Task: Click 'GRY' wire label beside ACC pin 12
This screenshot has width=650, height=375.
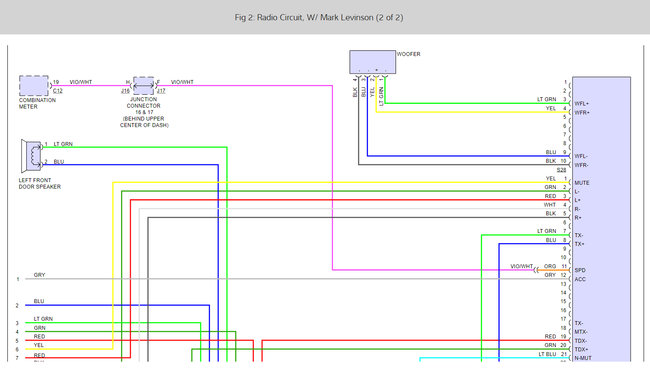Action: coord(550,275)
